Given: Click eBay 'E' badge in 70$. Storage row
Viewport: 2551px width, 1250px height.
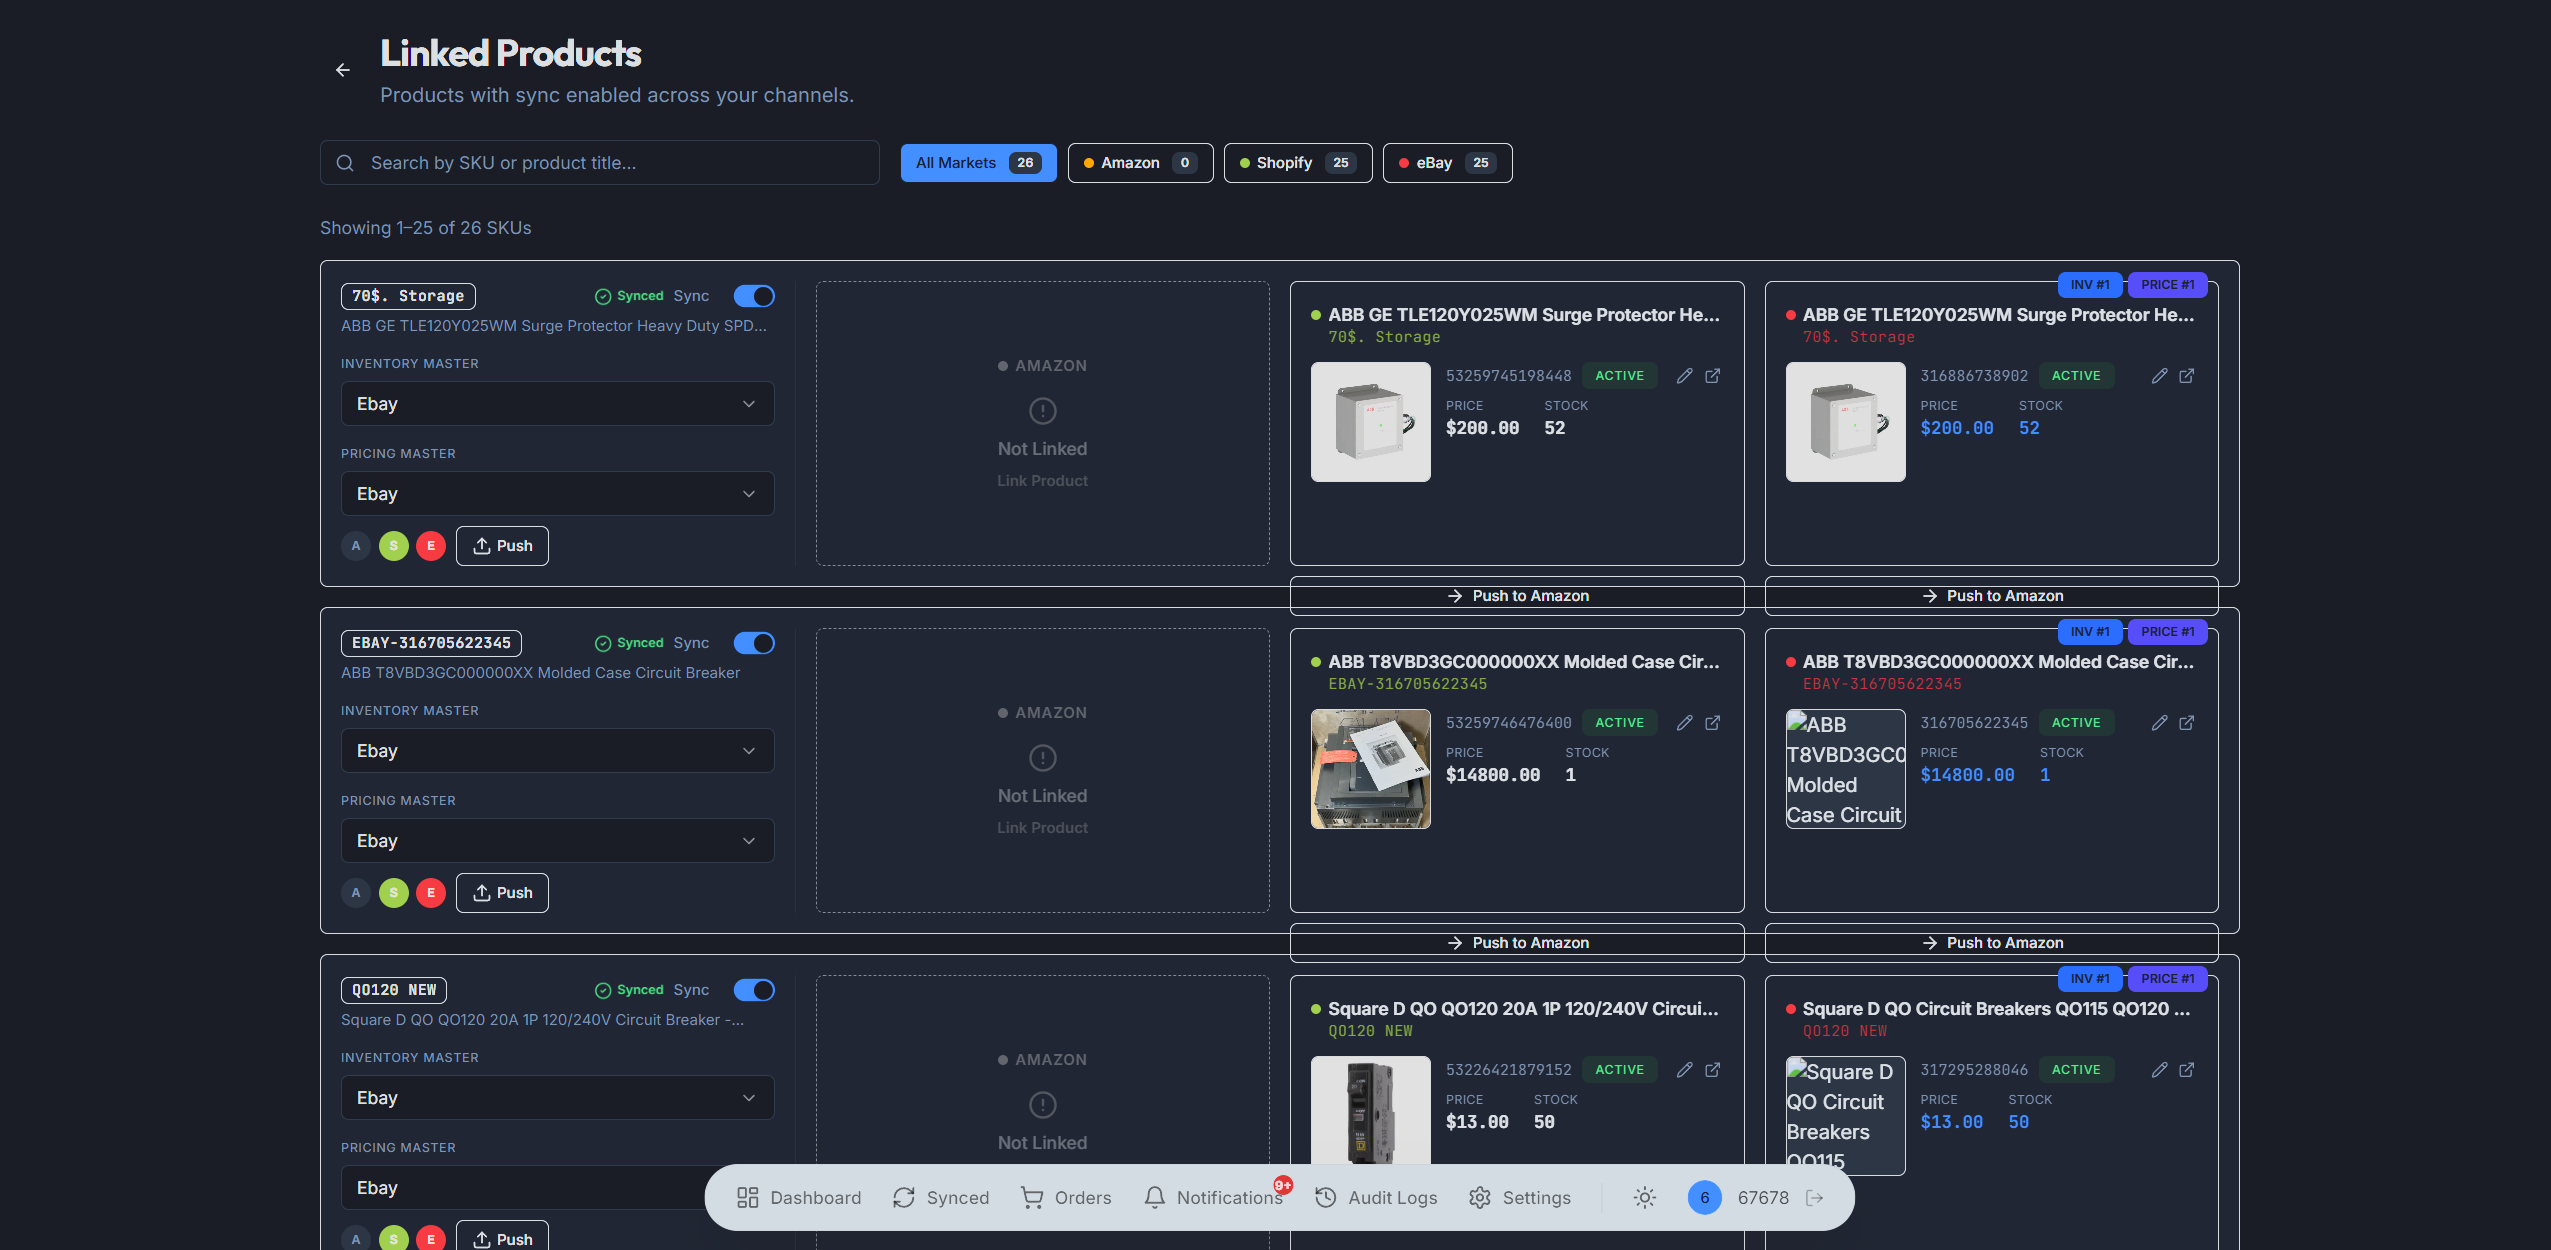Looking at the screenshot, I should [431, 546].
